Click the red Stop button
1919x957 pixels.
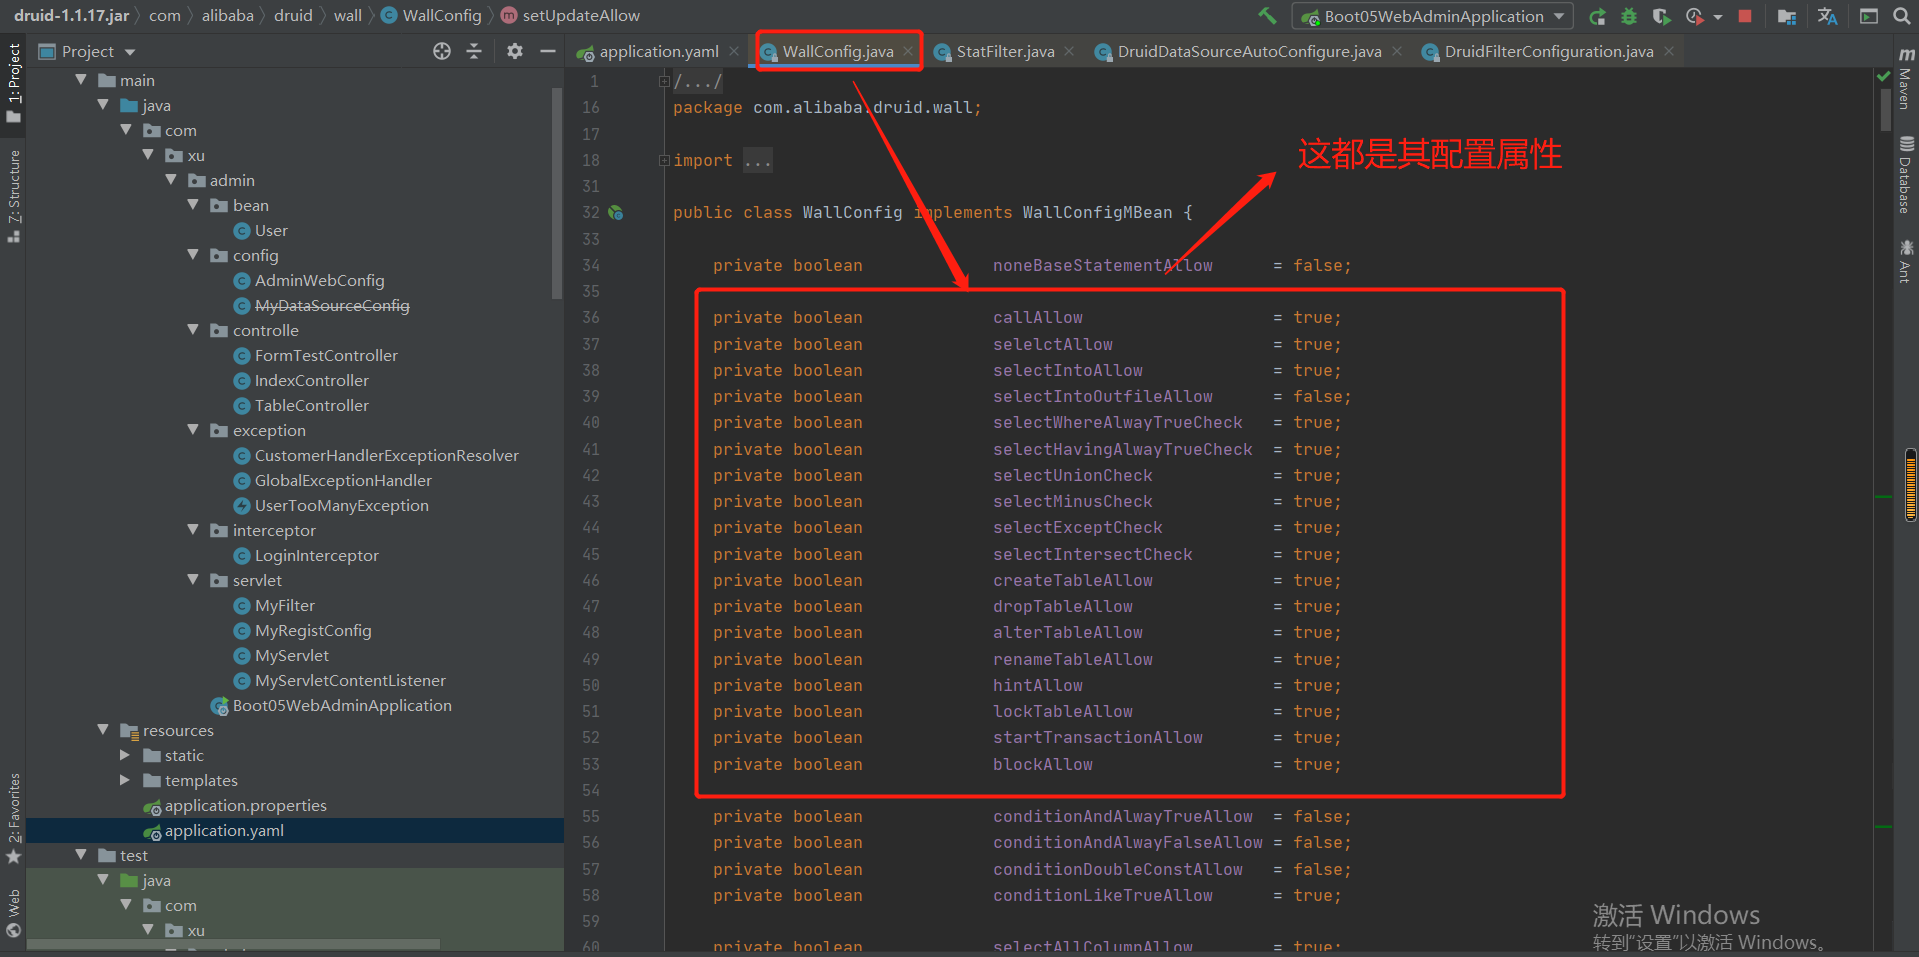[1745, 16]
